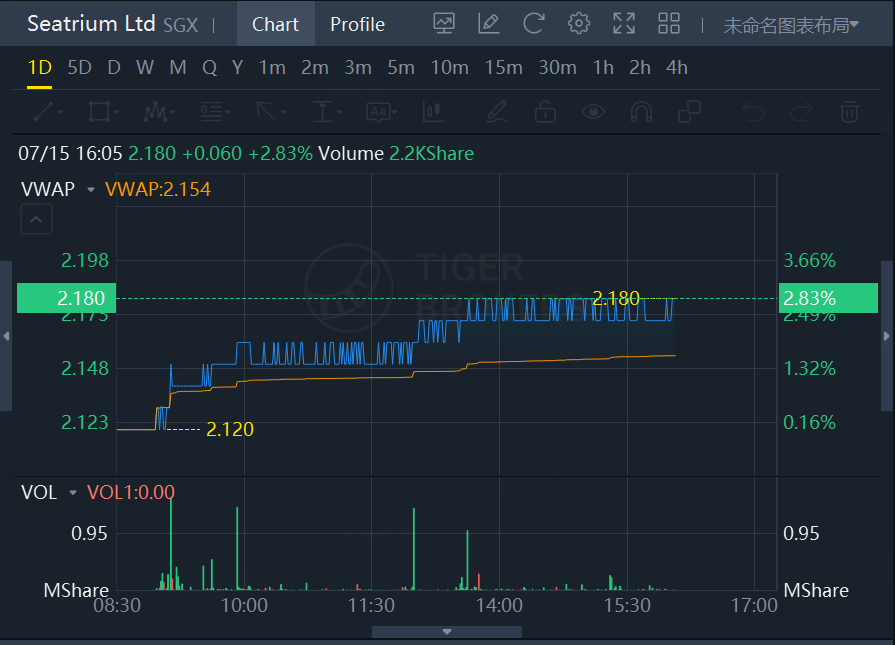Toggle the lock drawings icon
Viewport: 895px width, 645px height.
coord(545,112)
